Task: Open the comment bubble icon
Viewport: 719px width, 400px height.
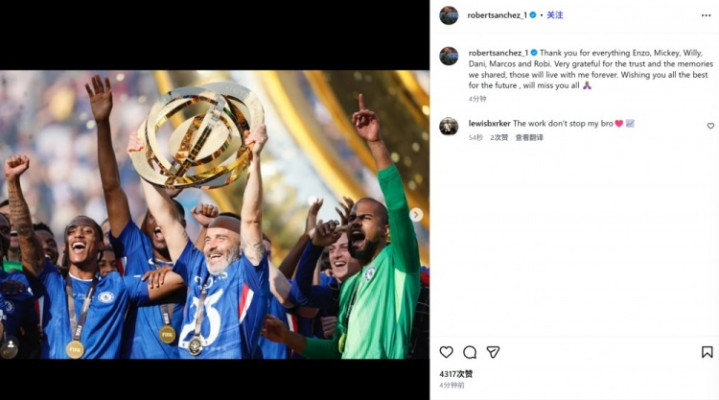Action: [469, 352]
